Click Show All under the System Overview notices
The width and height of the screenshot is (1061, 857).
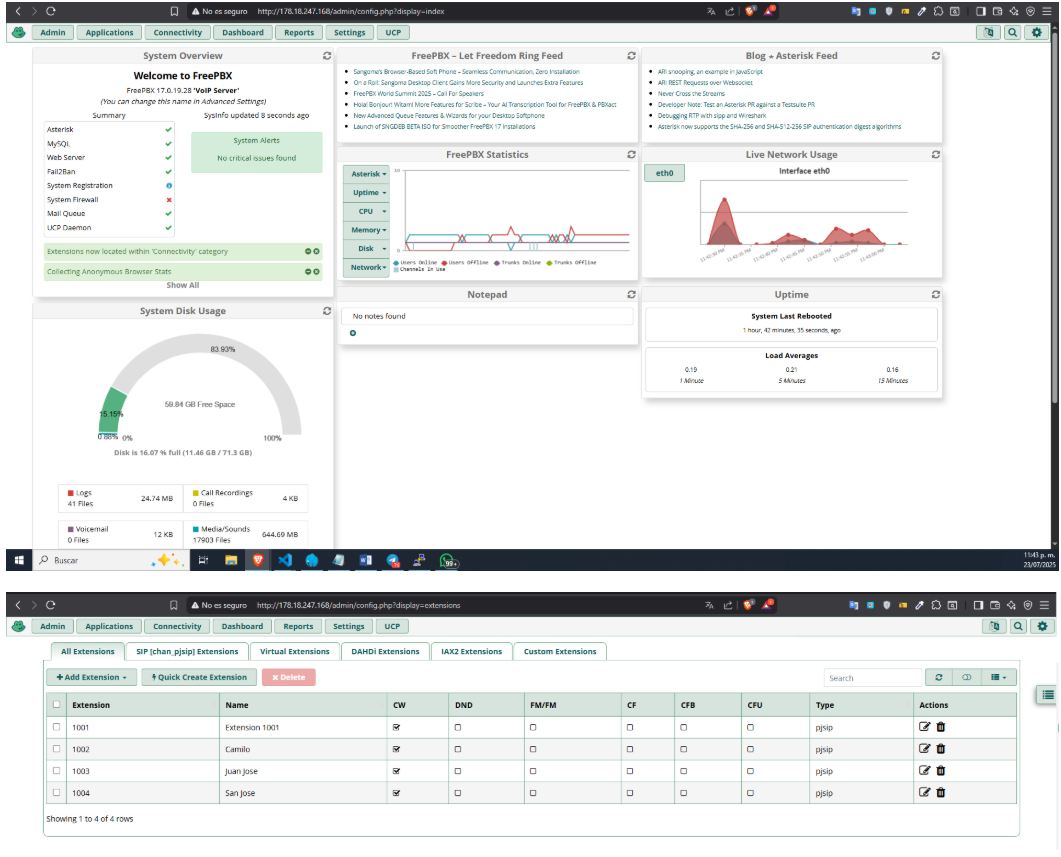183,286
